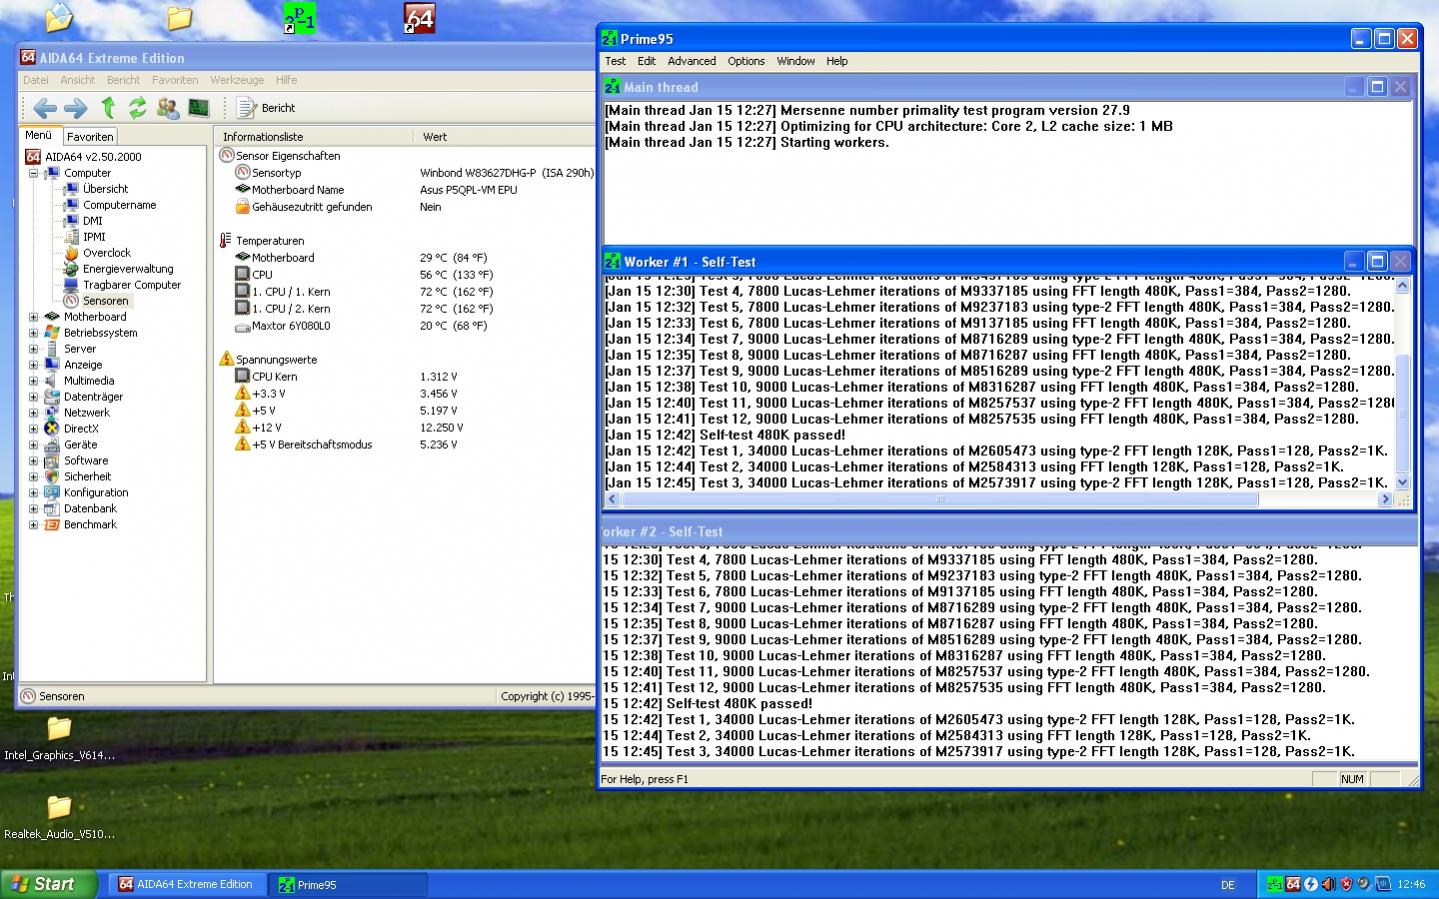Open the Options menu in Prime95

(746, 61)
